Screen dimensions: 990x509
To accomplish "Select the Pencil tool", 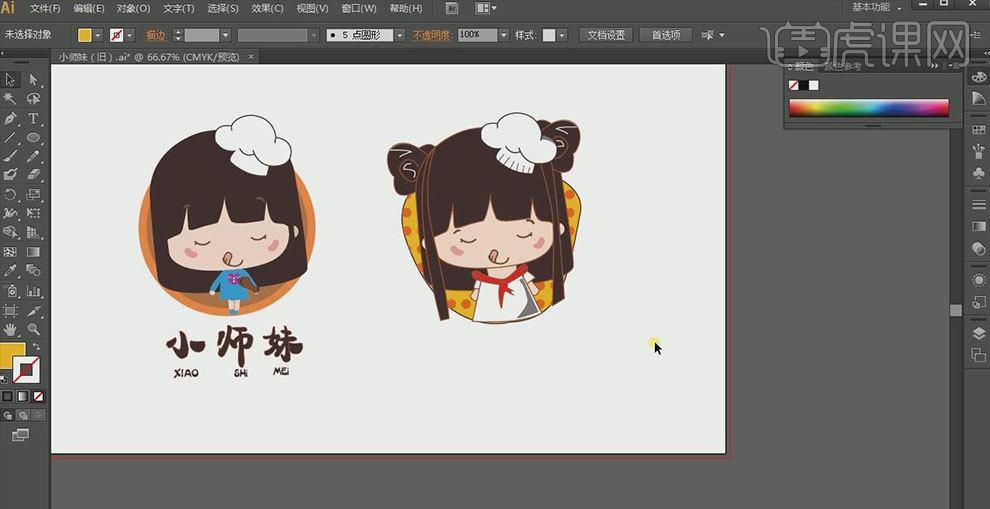I will 33,156.
